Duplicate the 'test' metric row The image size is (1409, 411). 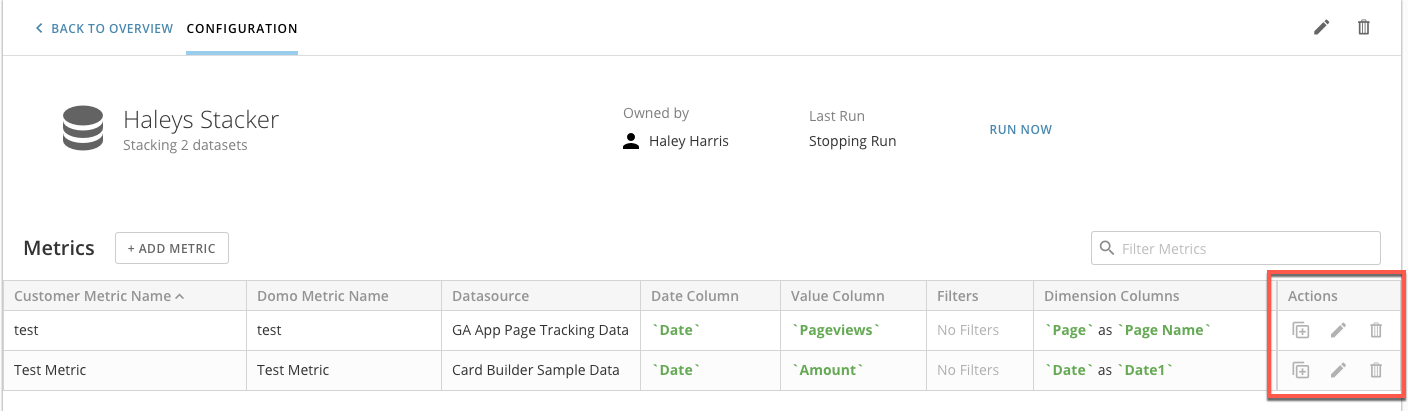click(x=1300, y=330)
